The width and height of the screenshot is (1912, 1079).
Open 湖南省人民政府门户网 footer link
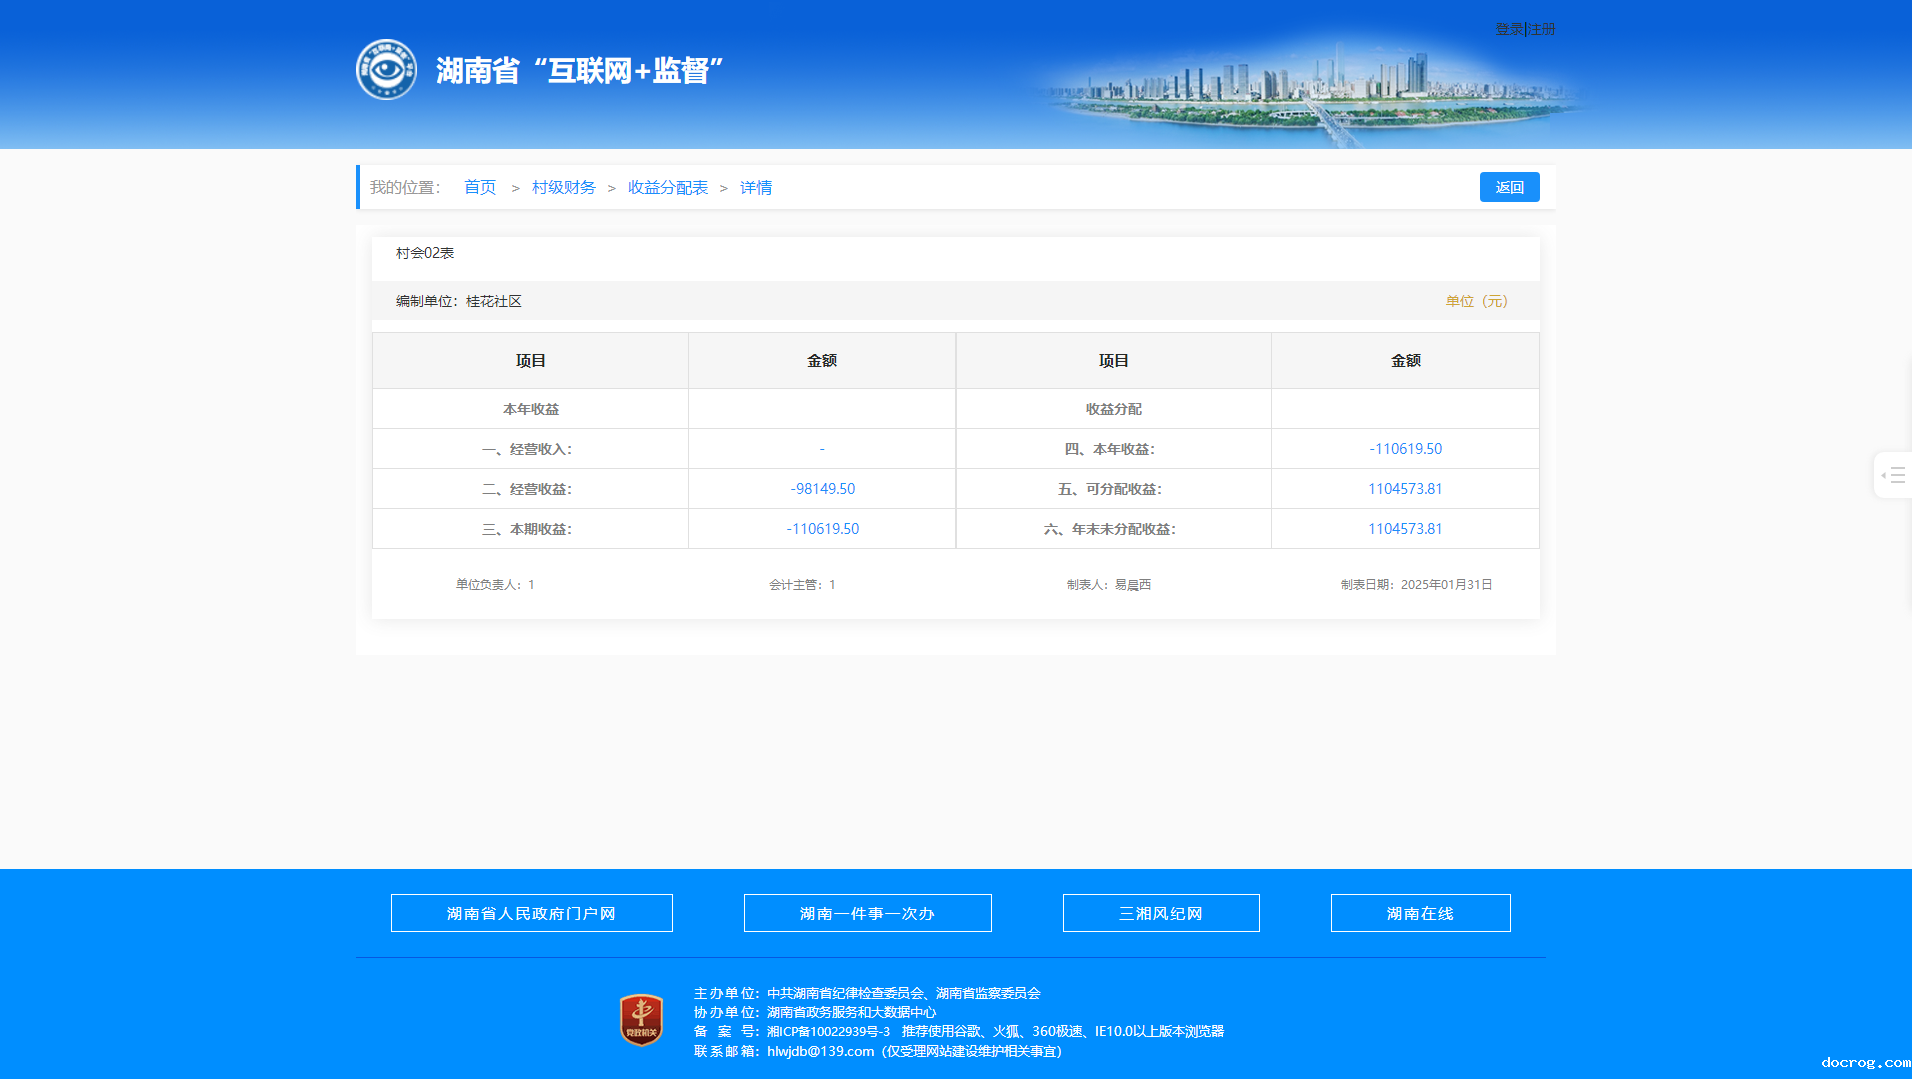coord(531,913)
